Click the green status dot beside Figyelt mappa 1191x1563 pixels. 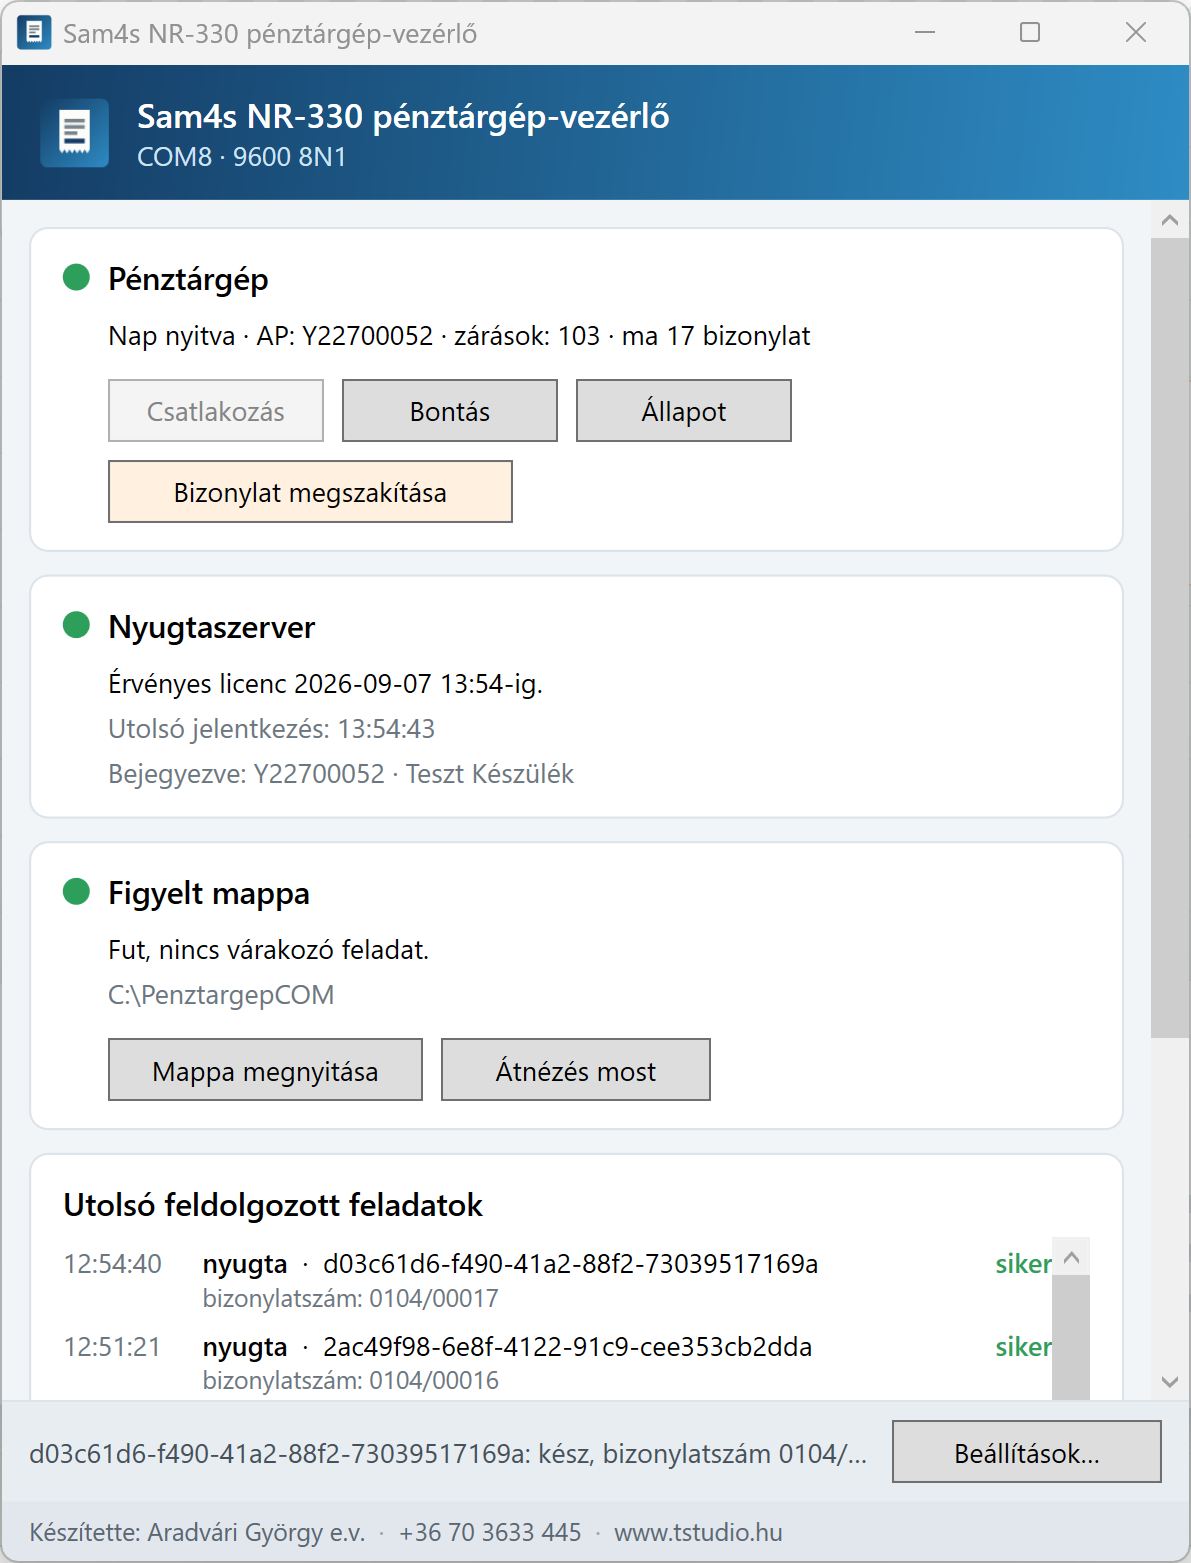click(77, 892)
